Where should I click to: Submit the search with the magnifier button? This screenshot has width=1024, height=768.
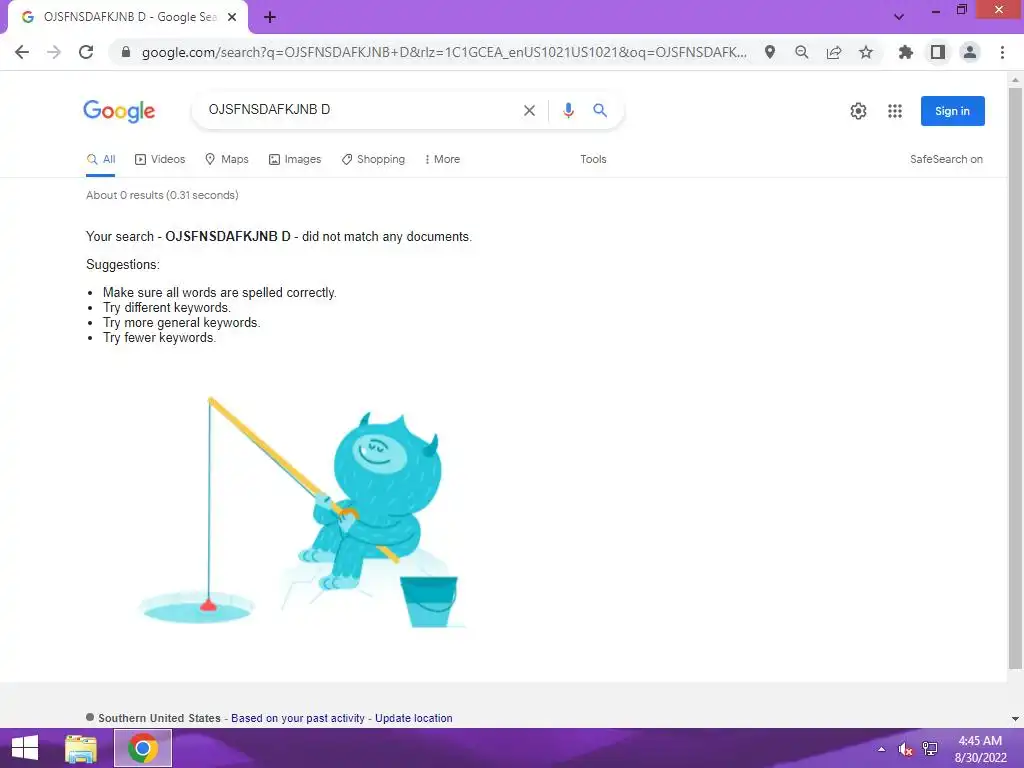tap(600, 110)
